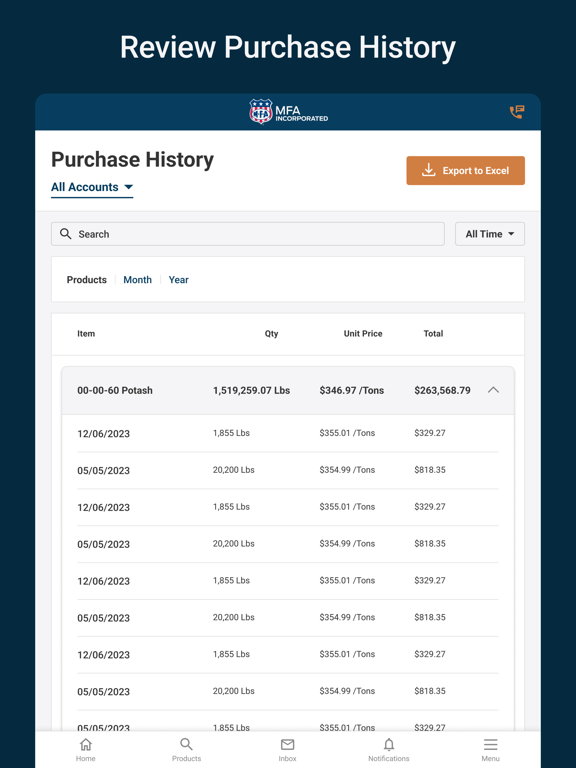
Task: Open the Products search icon in bottom bar
Action: pos(186,744)
